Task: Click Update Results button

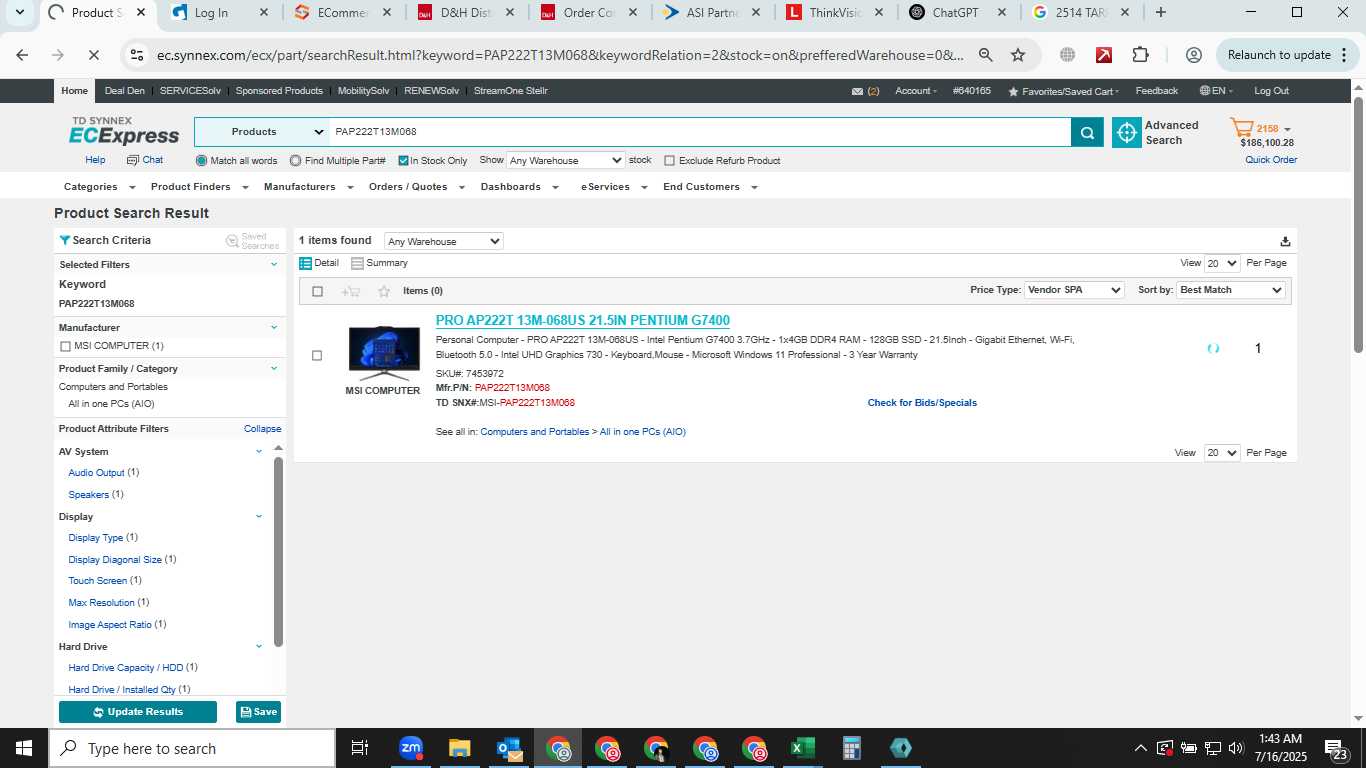Action: click(138, 712)
